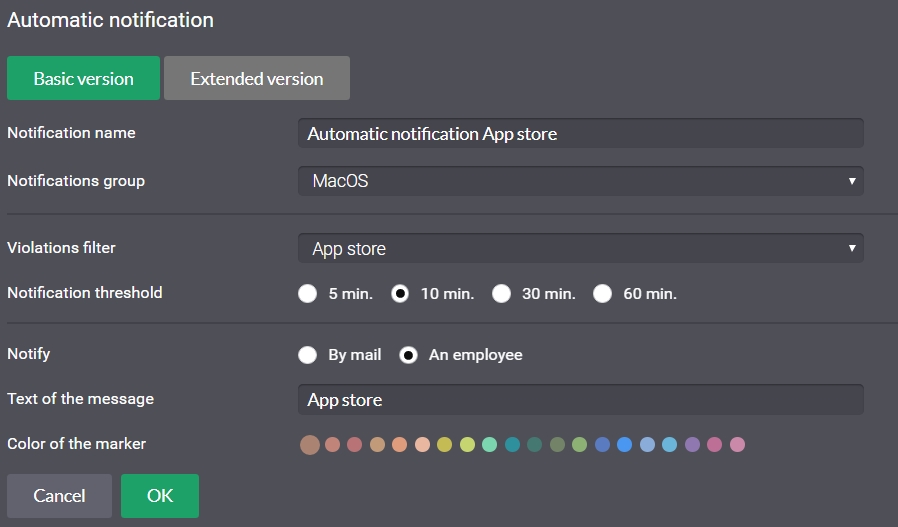Choose the mint green marker color

[x=490, y=445]
